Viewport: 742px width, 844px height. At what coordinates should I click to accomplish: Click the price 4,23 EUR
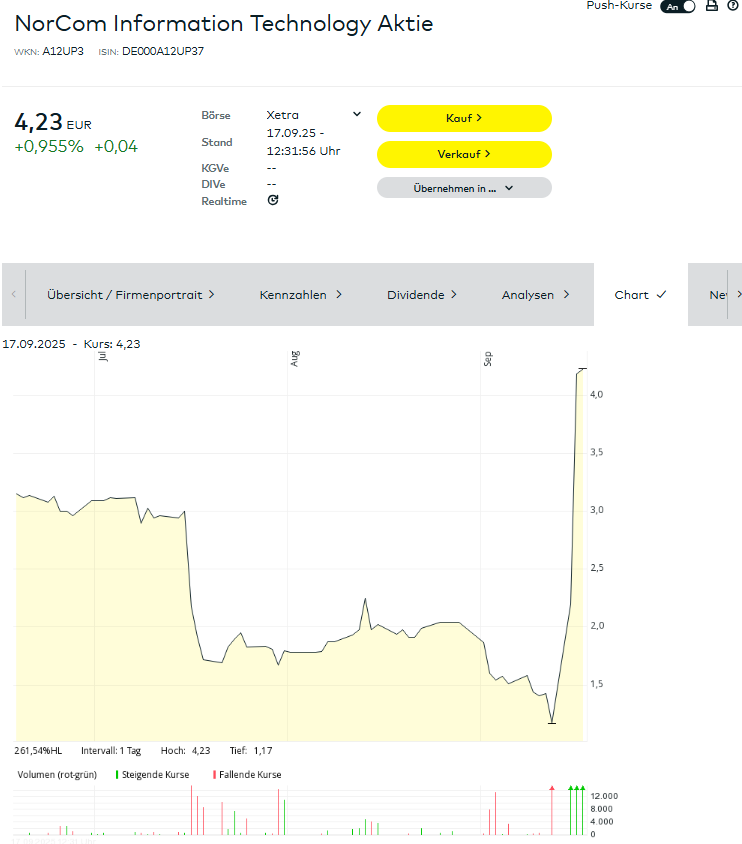(53, 122)
